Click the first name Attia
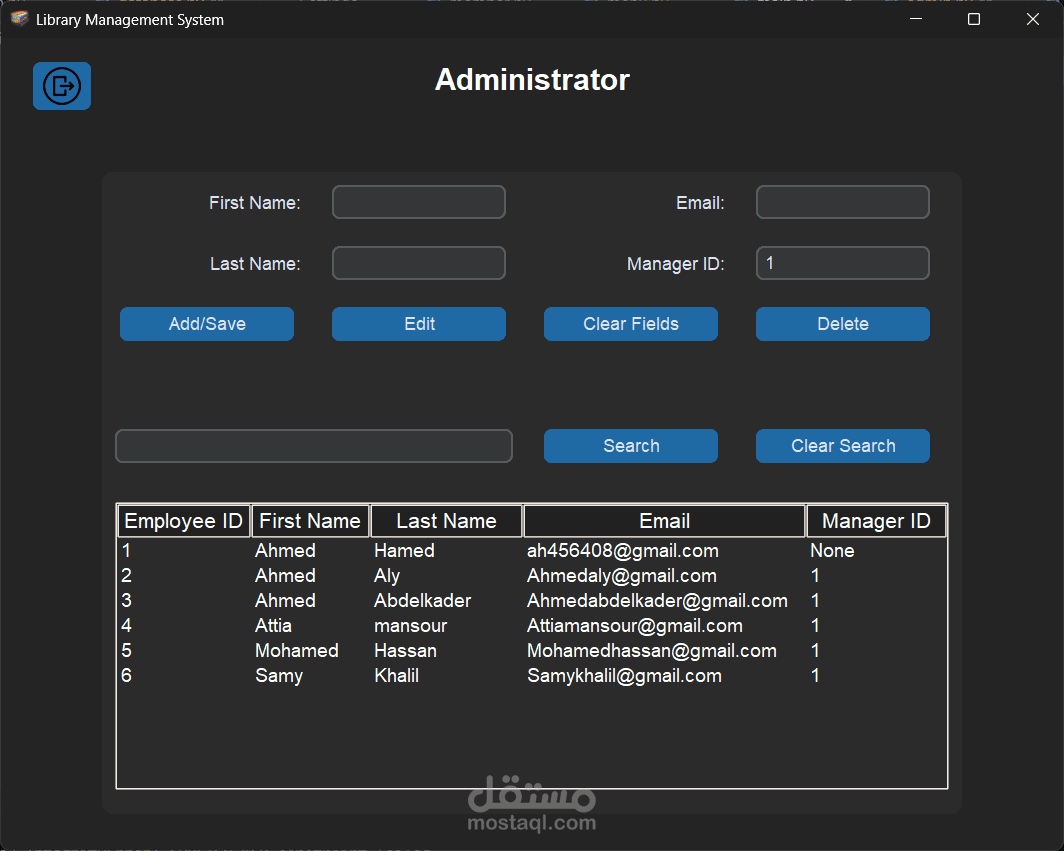Viewport: 1064px width, 851px height. (273, 626)
